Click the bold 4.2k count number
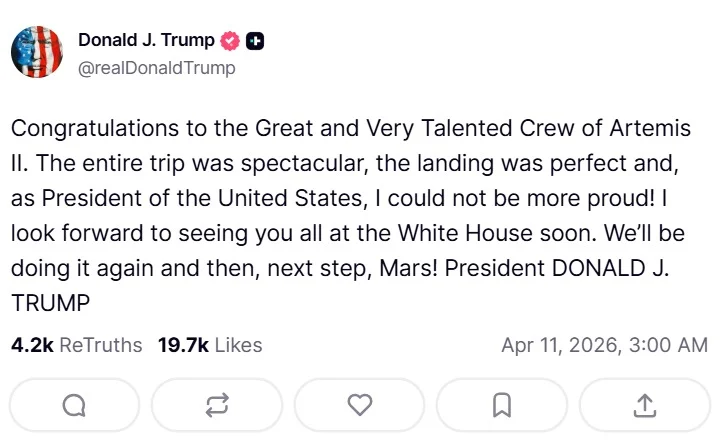This screenshot has height=440, width=726. 32,345
